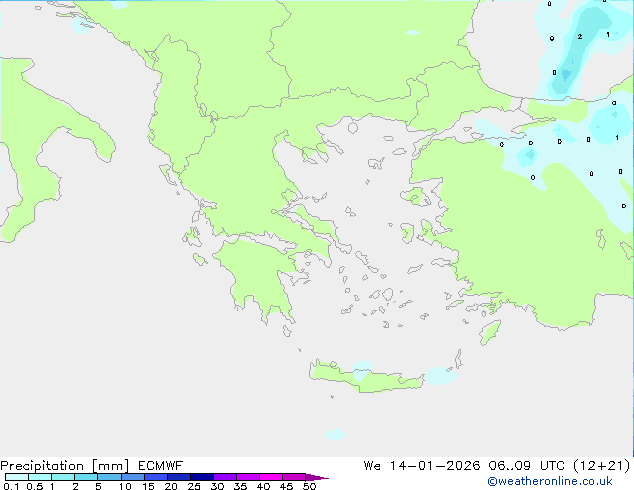Screen dimensions: 634x490
Task: Click the 25–30 mm darkest navy legend swatch
Action: click(202, 477)
